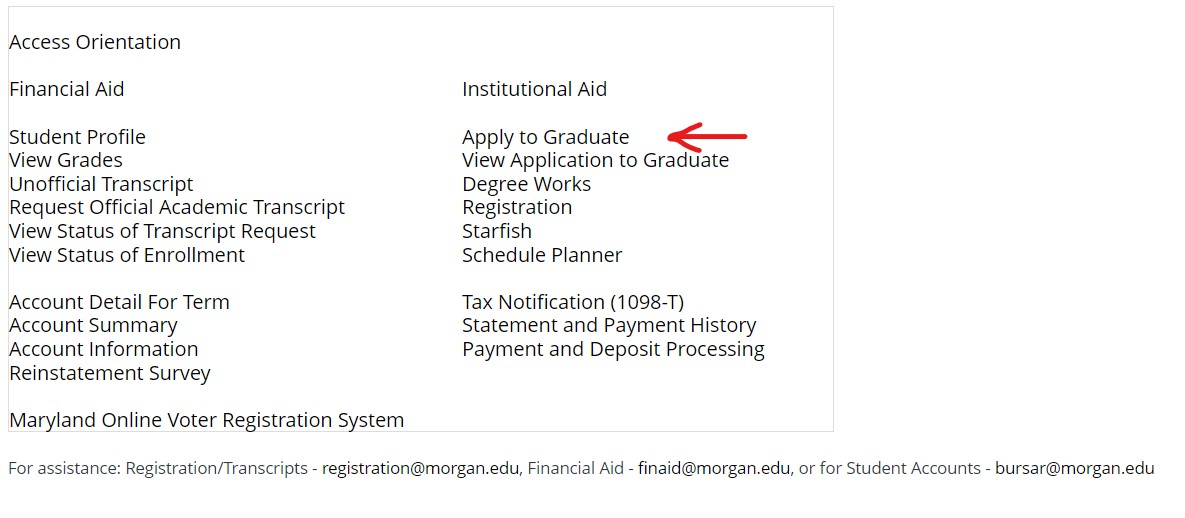
Task: Select Account Detail For Term
Action: 119,302
